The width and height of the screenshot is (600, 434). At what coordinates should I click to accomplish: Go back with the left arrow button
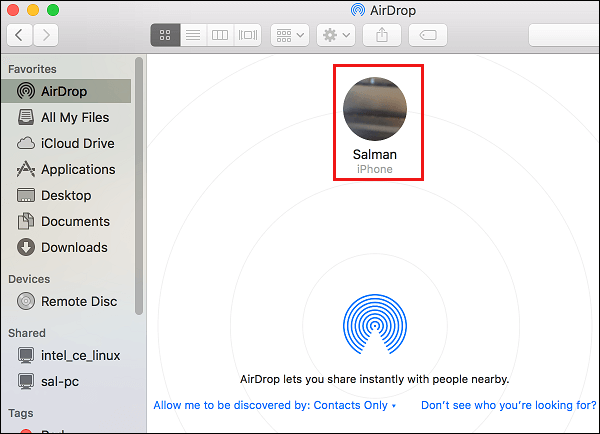coord(19,35)
